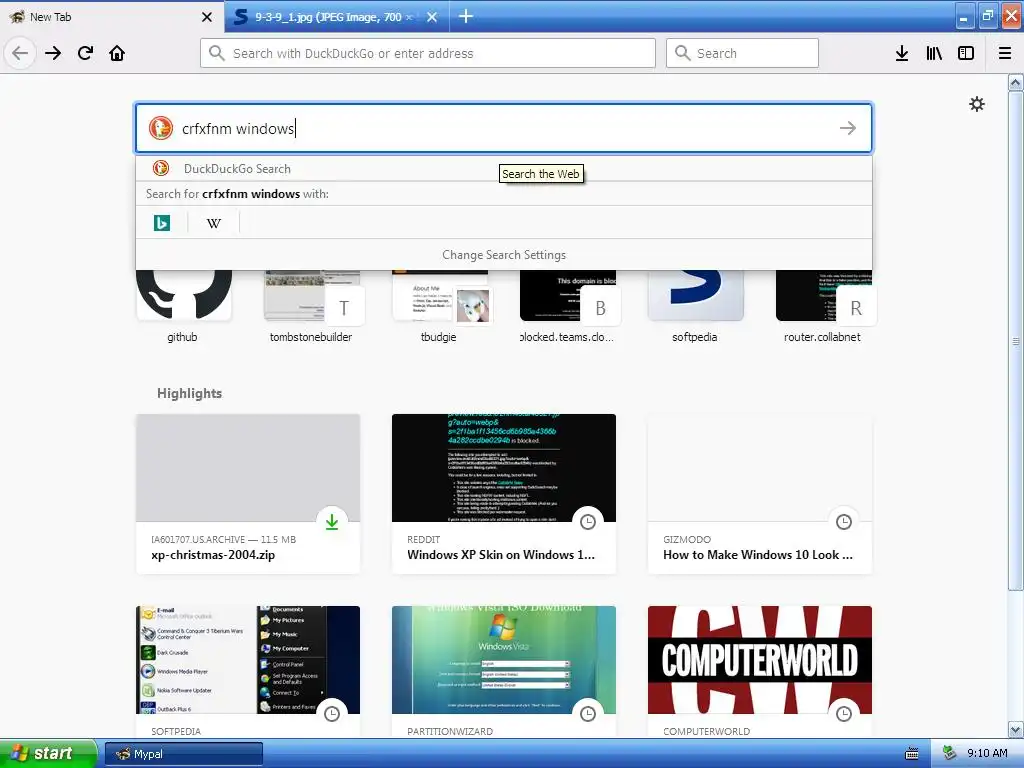Viewport: 1024px width, 768px height.
Task: Open the router.collabnet top site tile
Action: pyautogui.click(x=823, y=307)
